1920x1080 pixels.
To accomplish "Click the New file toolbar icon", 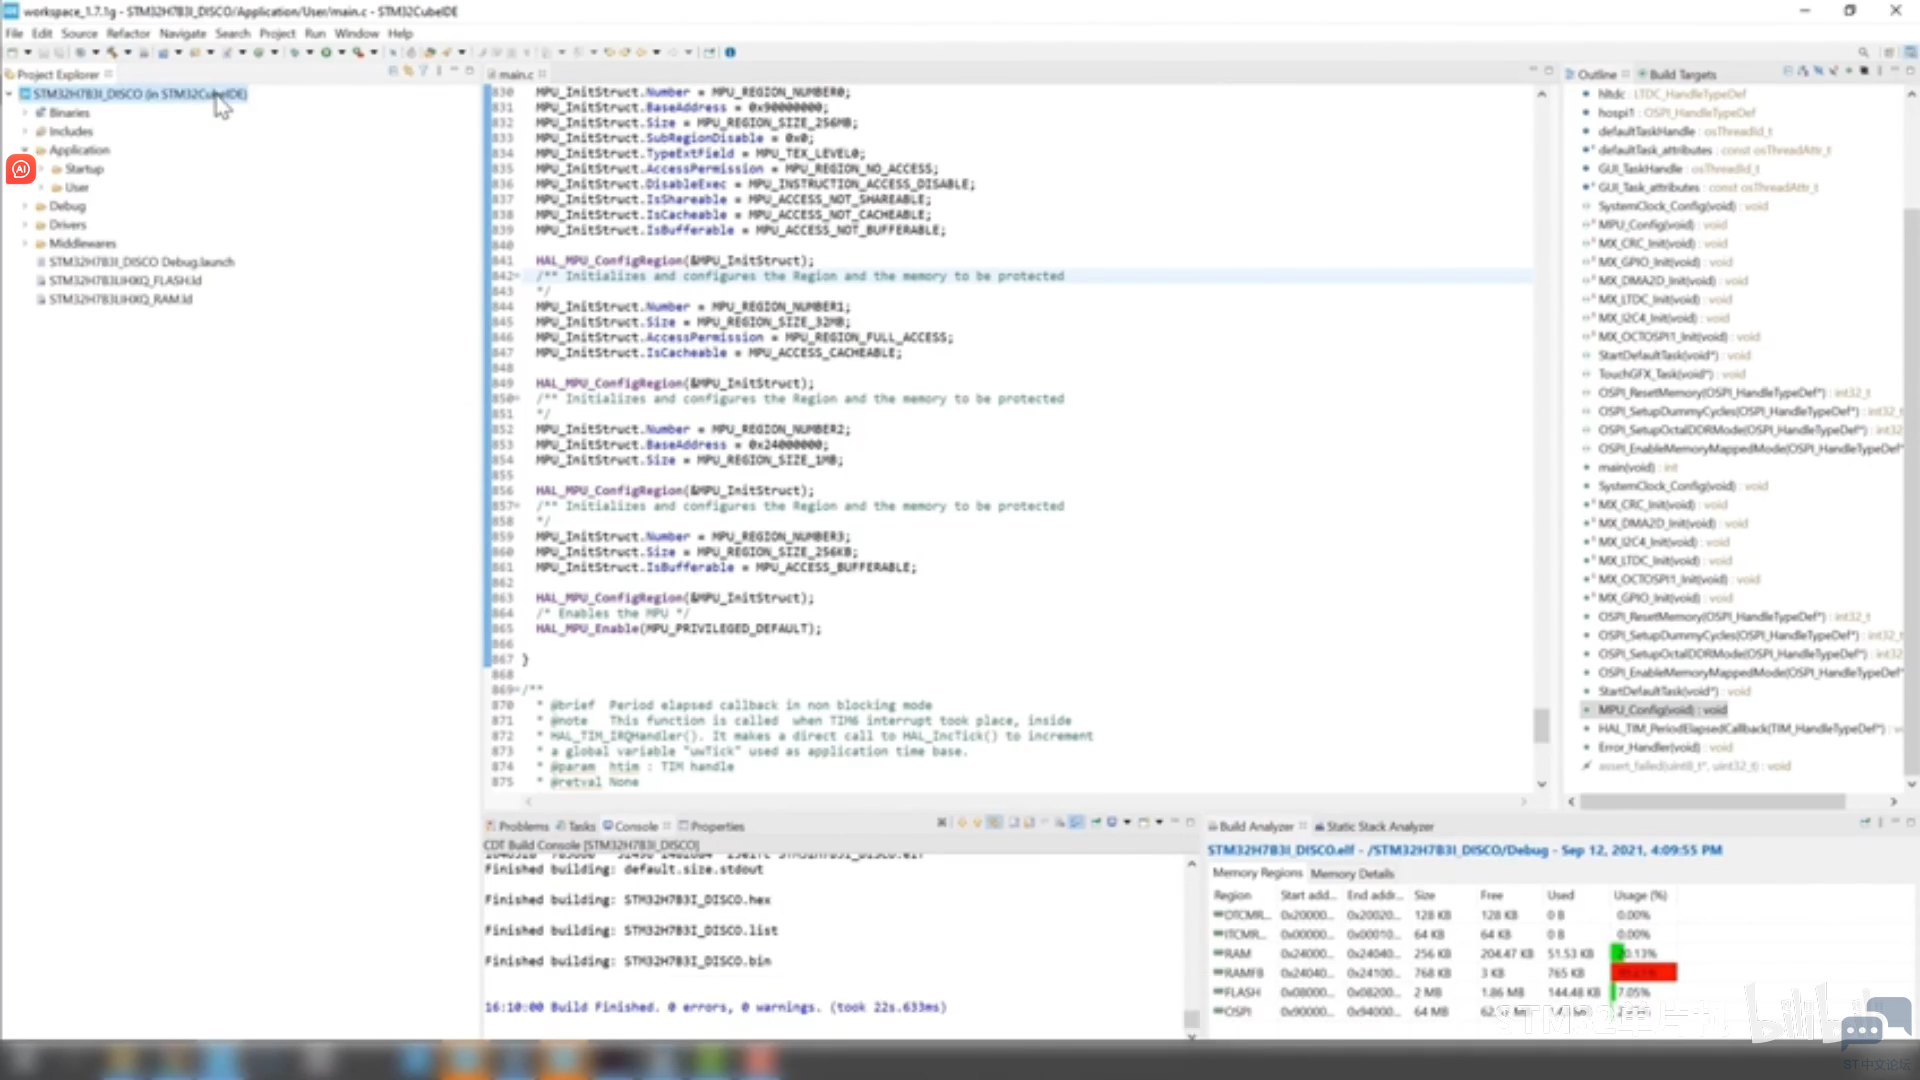I will (12, 52).
